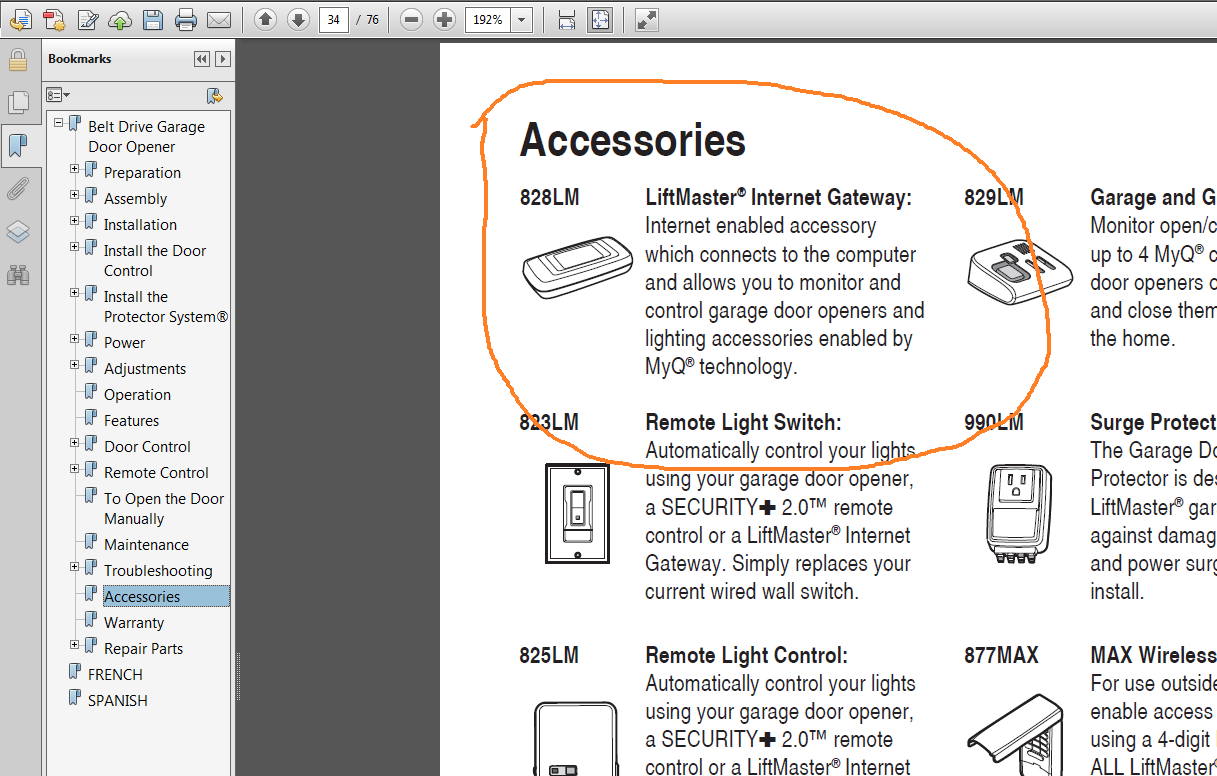The height and width of the screenshot is (776, 1217).
Task: Select the Belt Drive Garage Door Opener bookmark
Action: [146, 137]
